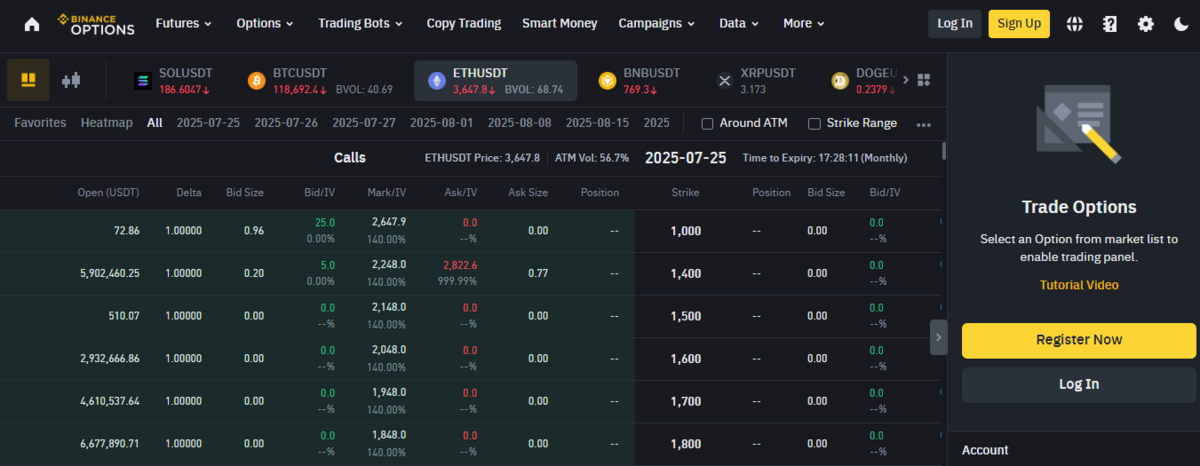
Task: Click the Open (USDT) column header
Action: tap(108, 192)
